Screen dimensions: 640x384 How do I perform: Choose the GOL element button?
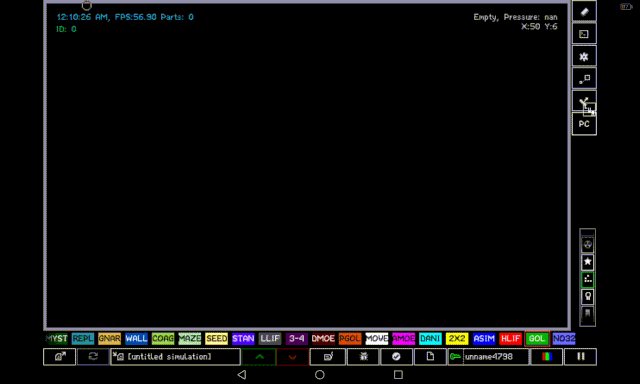(537, 339)
